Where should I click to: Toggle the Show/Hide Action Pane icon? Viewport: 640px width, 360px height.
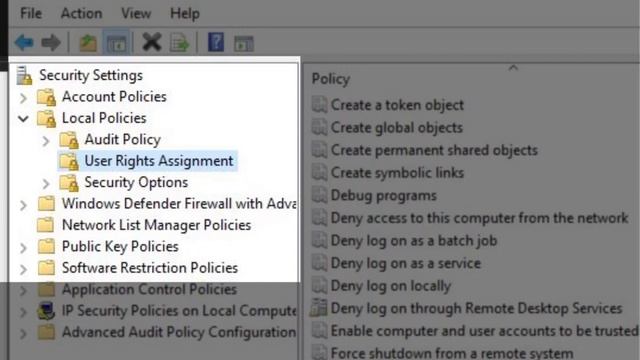pos(244,43)
